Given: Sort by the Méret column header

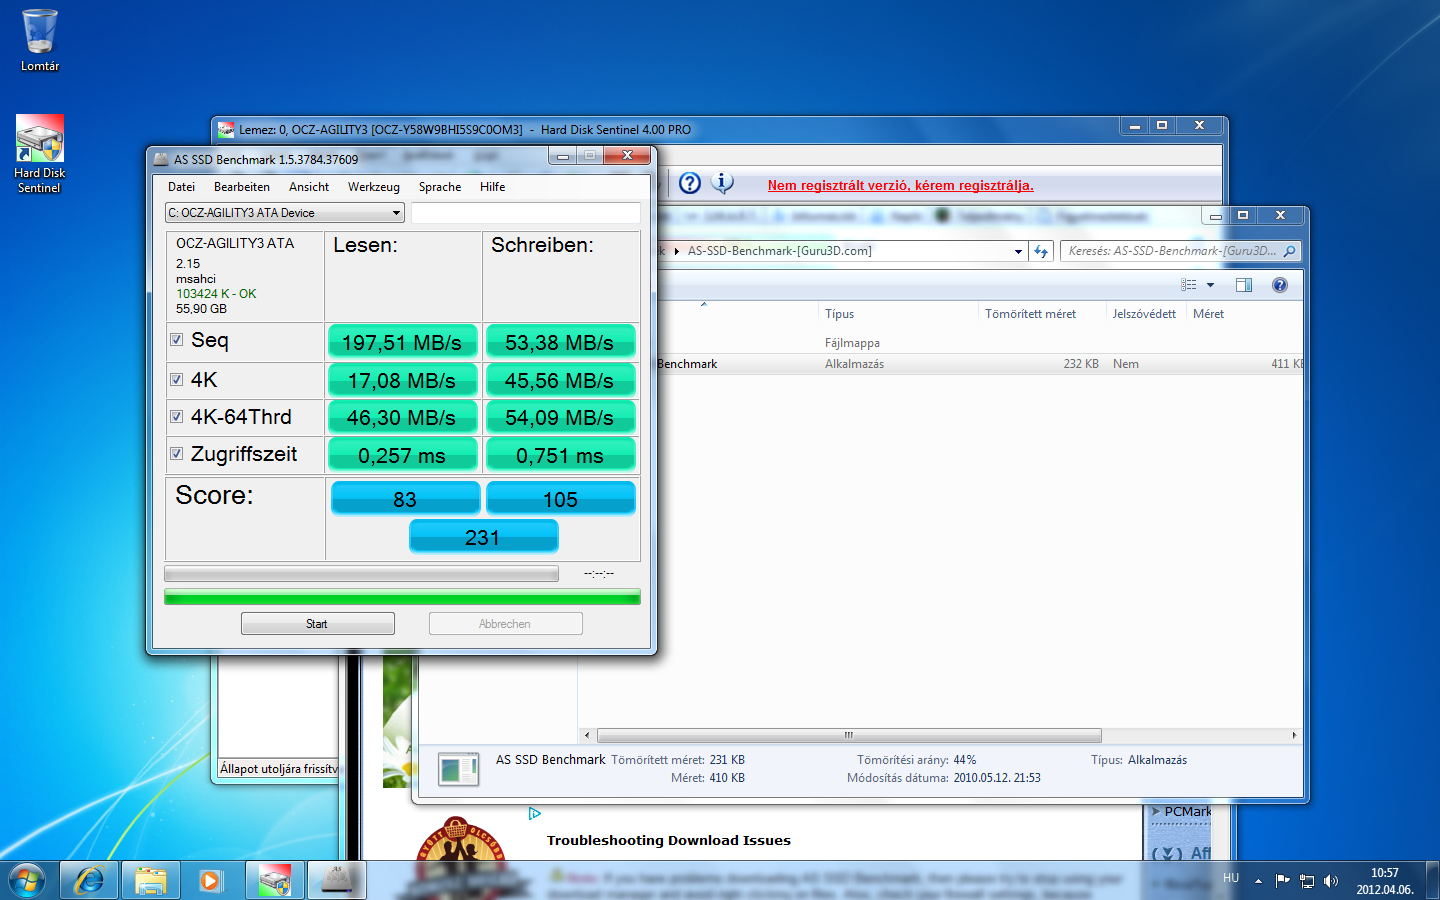Looking at the screenshot, I should pyautogui.click(x=1244, y=314).
